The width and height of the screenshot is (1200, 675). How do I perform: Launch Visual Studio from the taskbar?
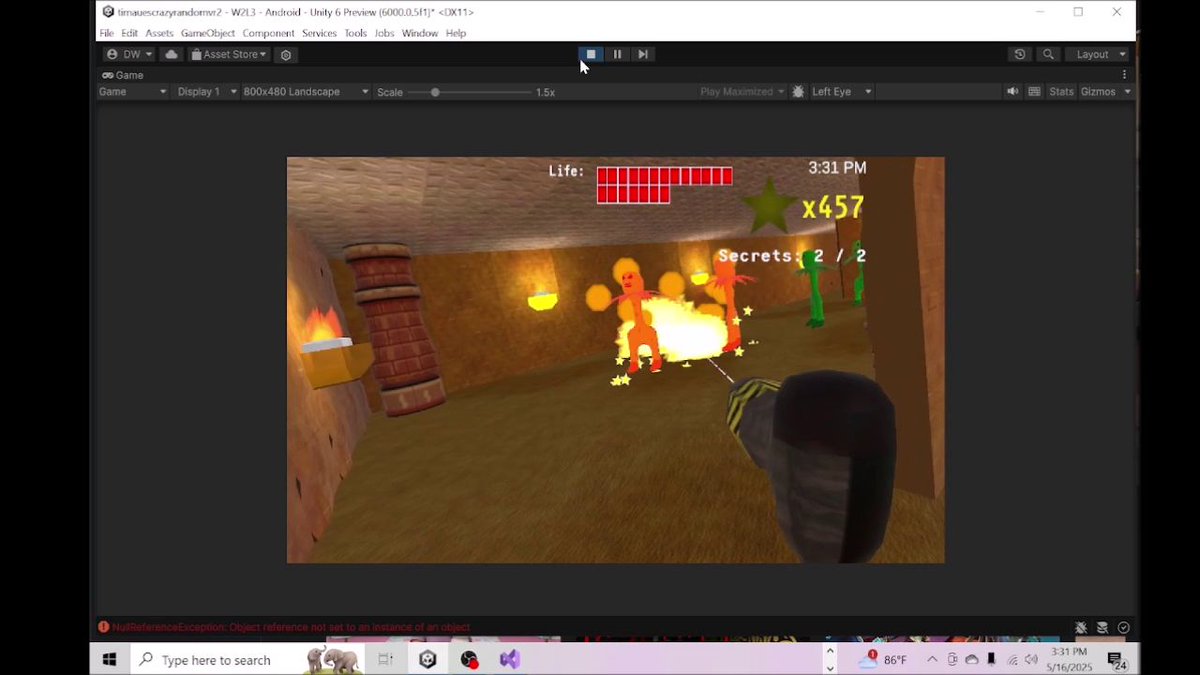[x=510, y=659]
